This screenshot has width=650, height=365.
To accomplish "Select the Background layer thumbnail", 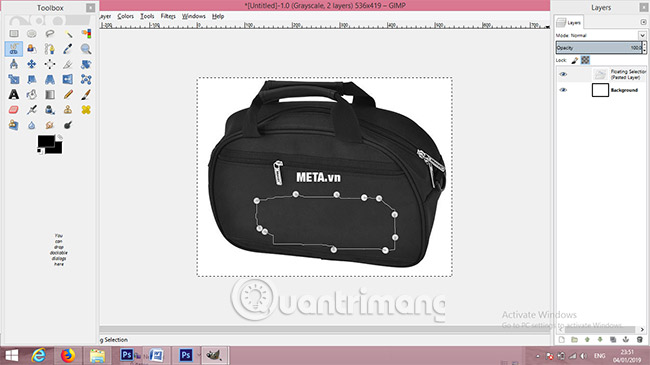I will coord(600,90).
